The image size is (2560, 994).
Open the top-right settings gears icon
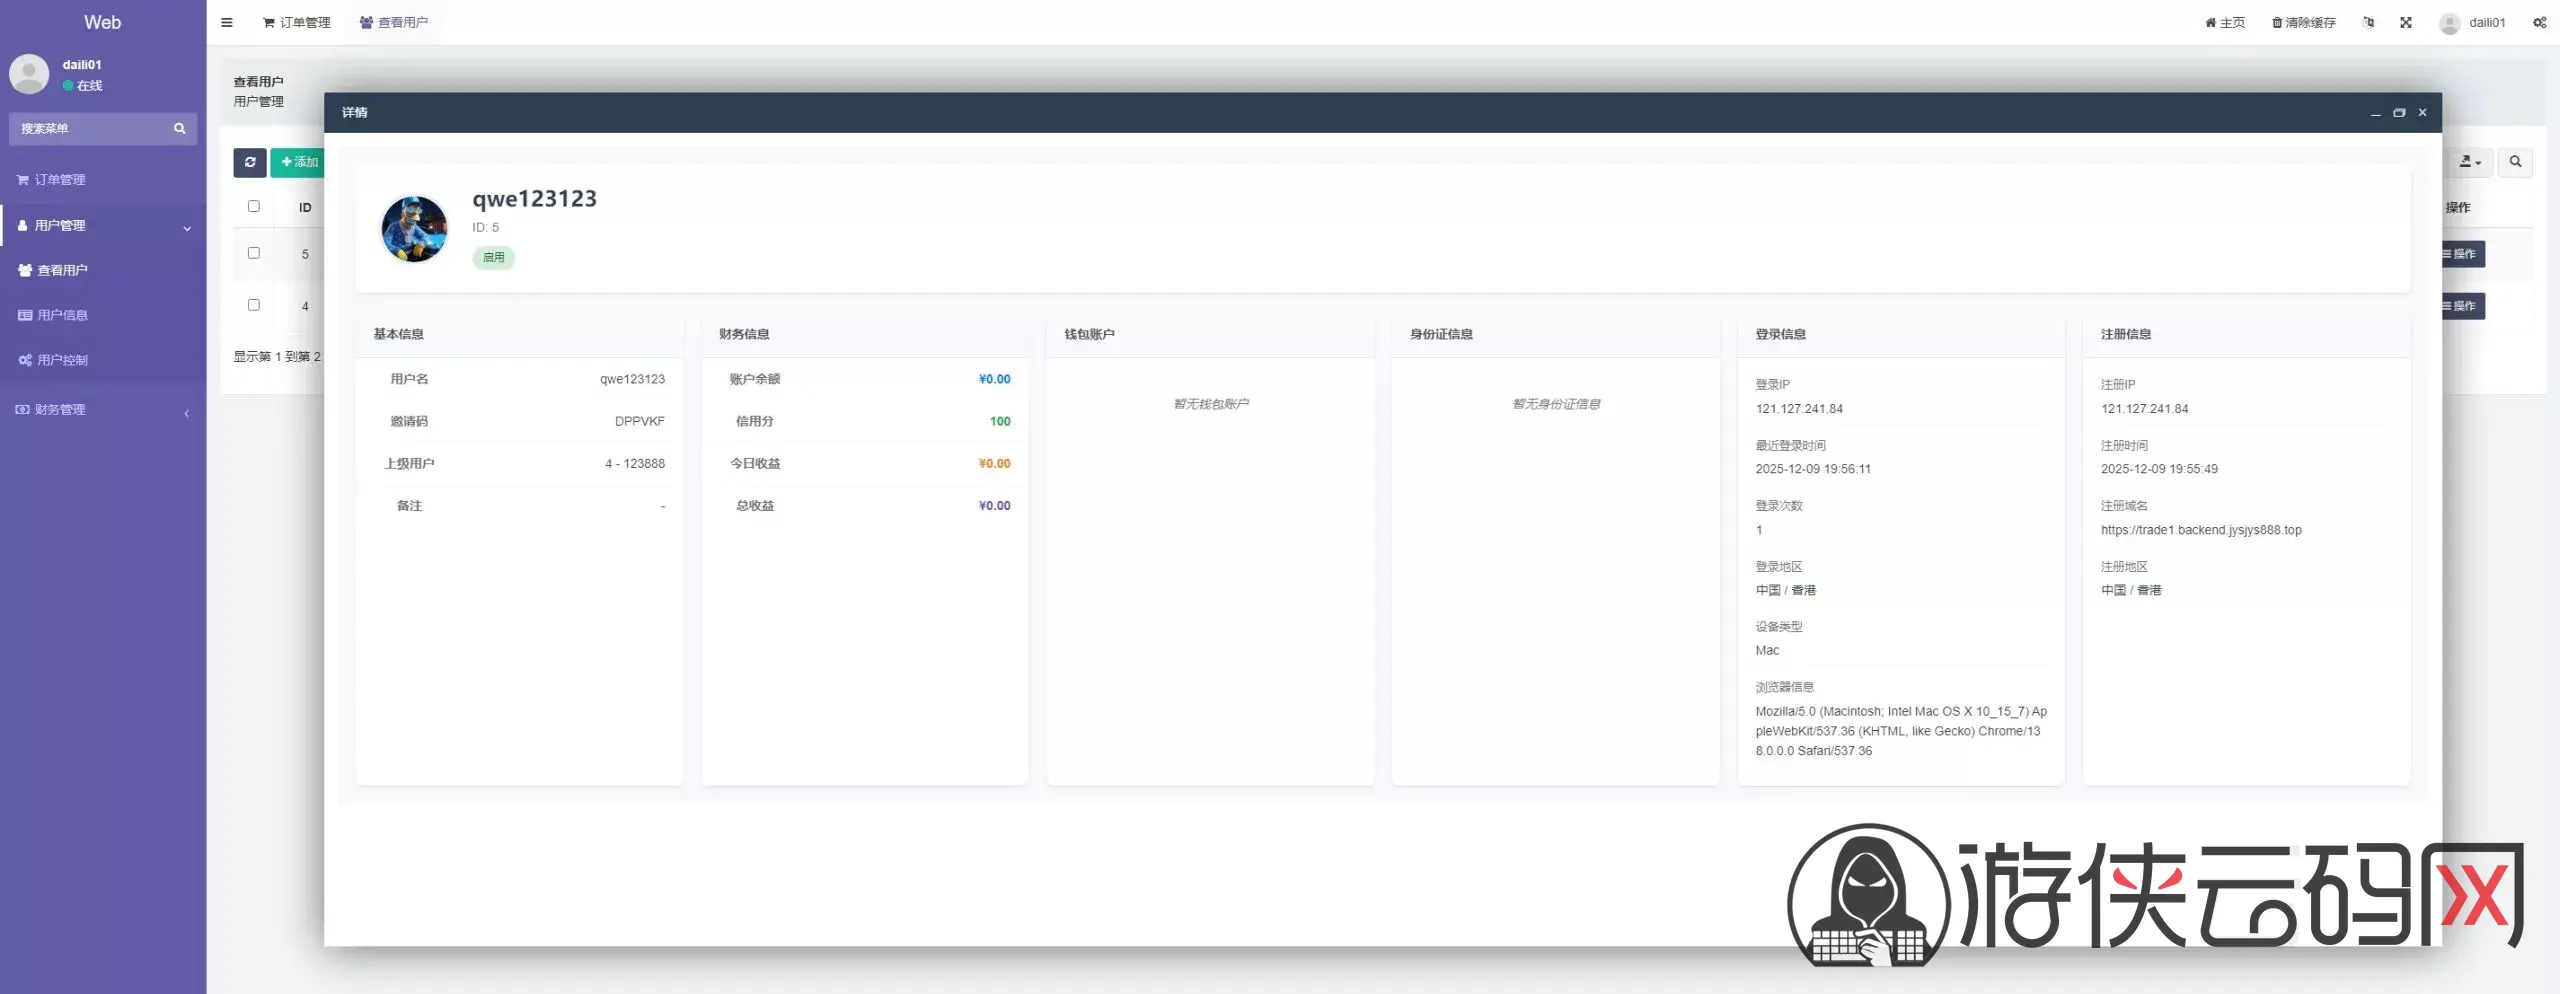(x=2539, y=22)
